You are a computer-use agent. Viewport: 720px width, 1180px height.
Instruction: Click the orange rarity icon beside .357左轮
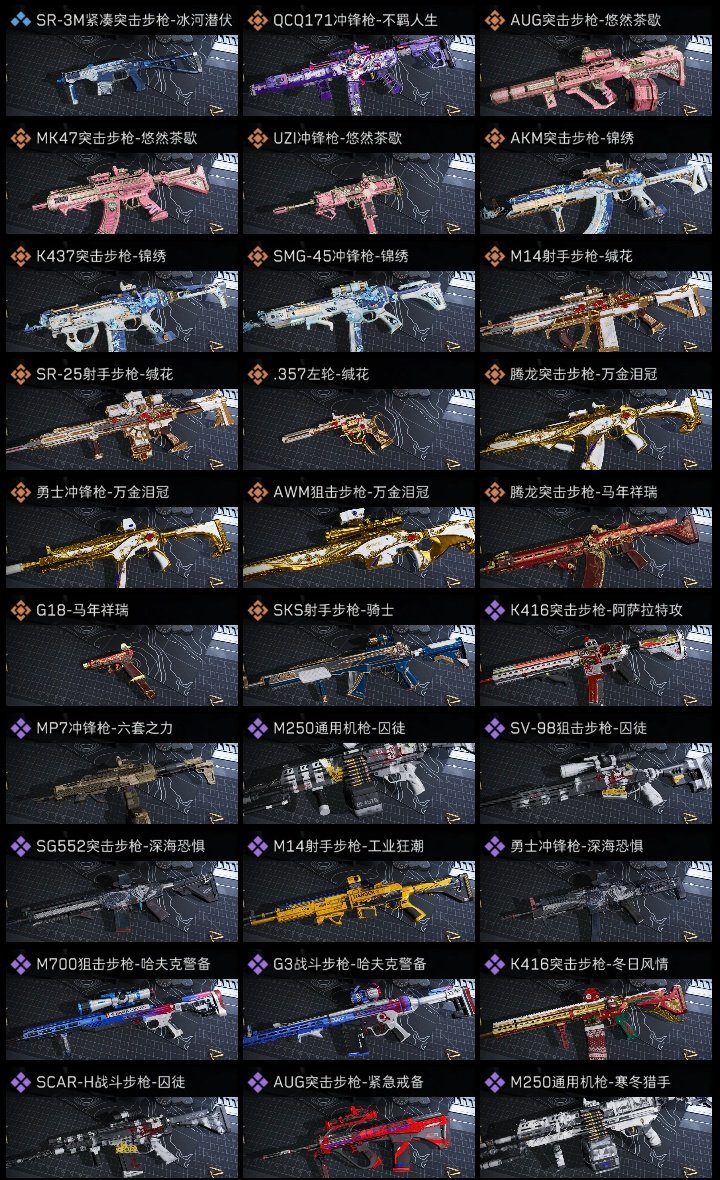257,374
